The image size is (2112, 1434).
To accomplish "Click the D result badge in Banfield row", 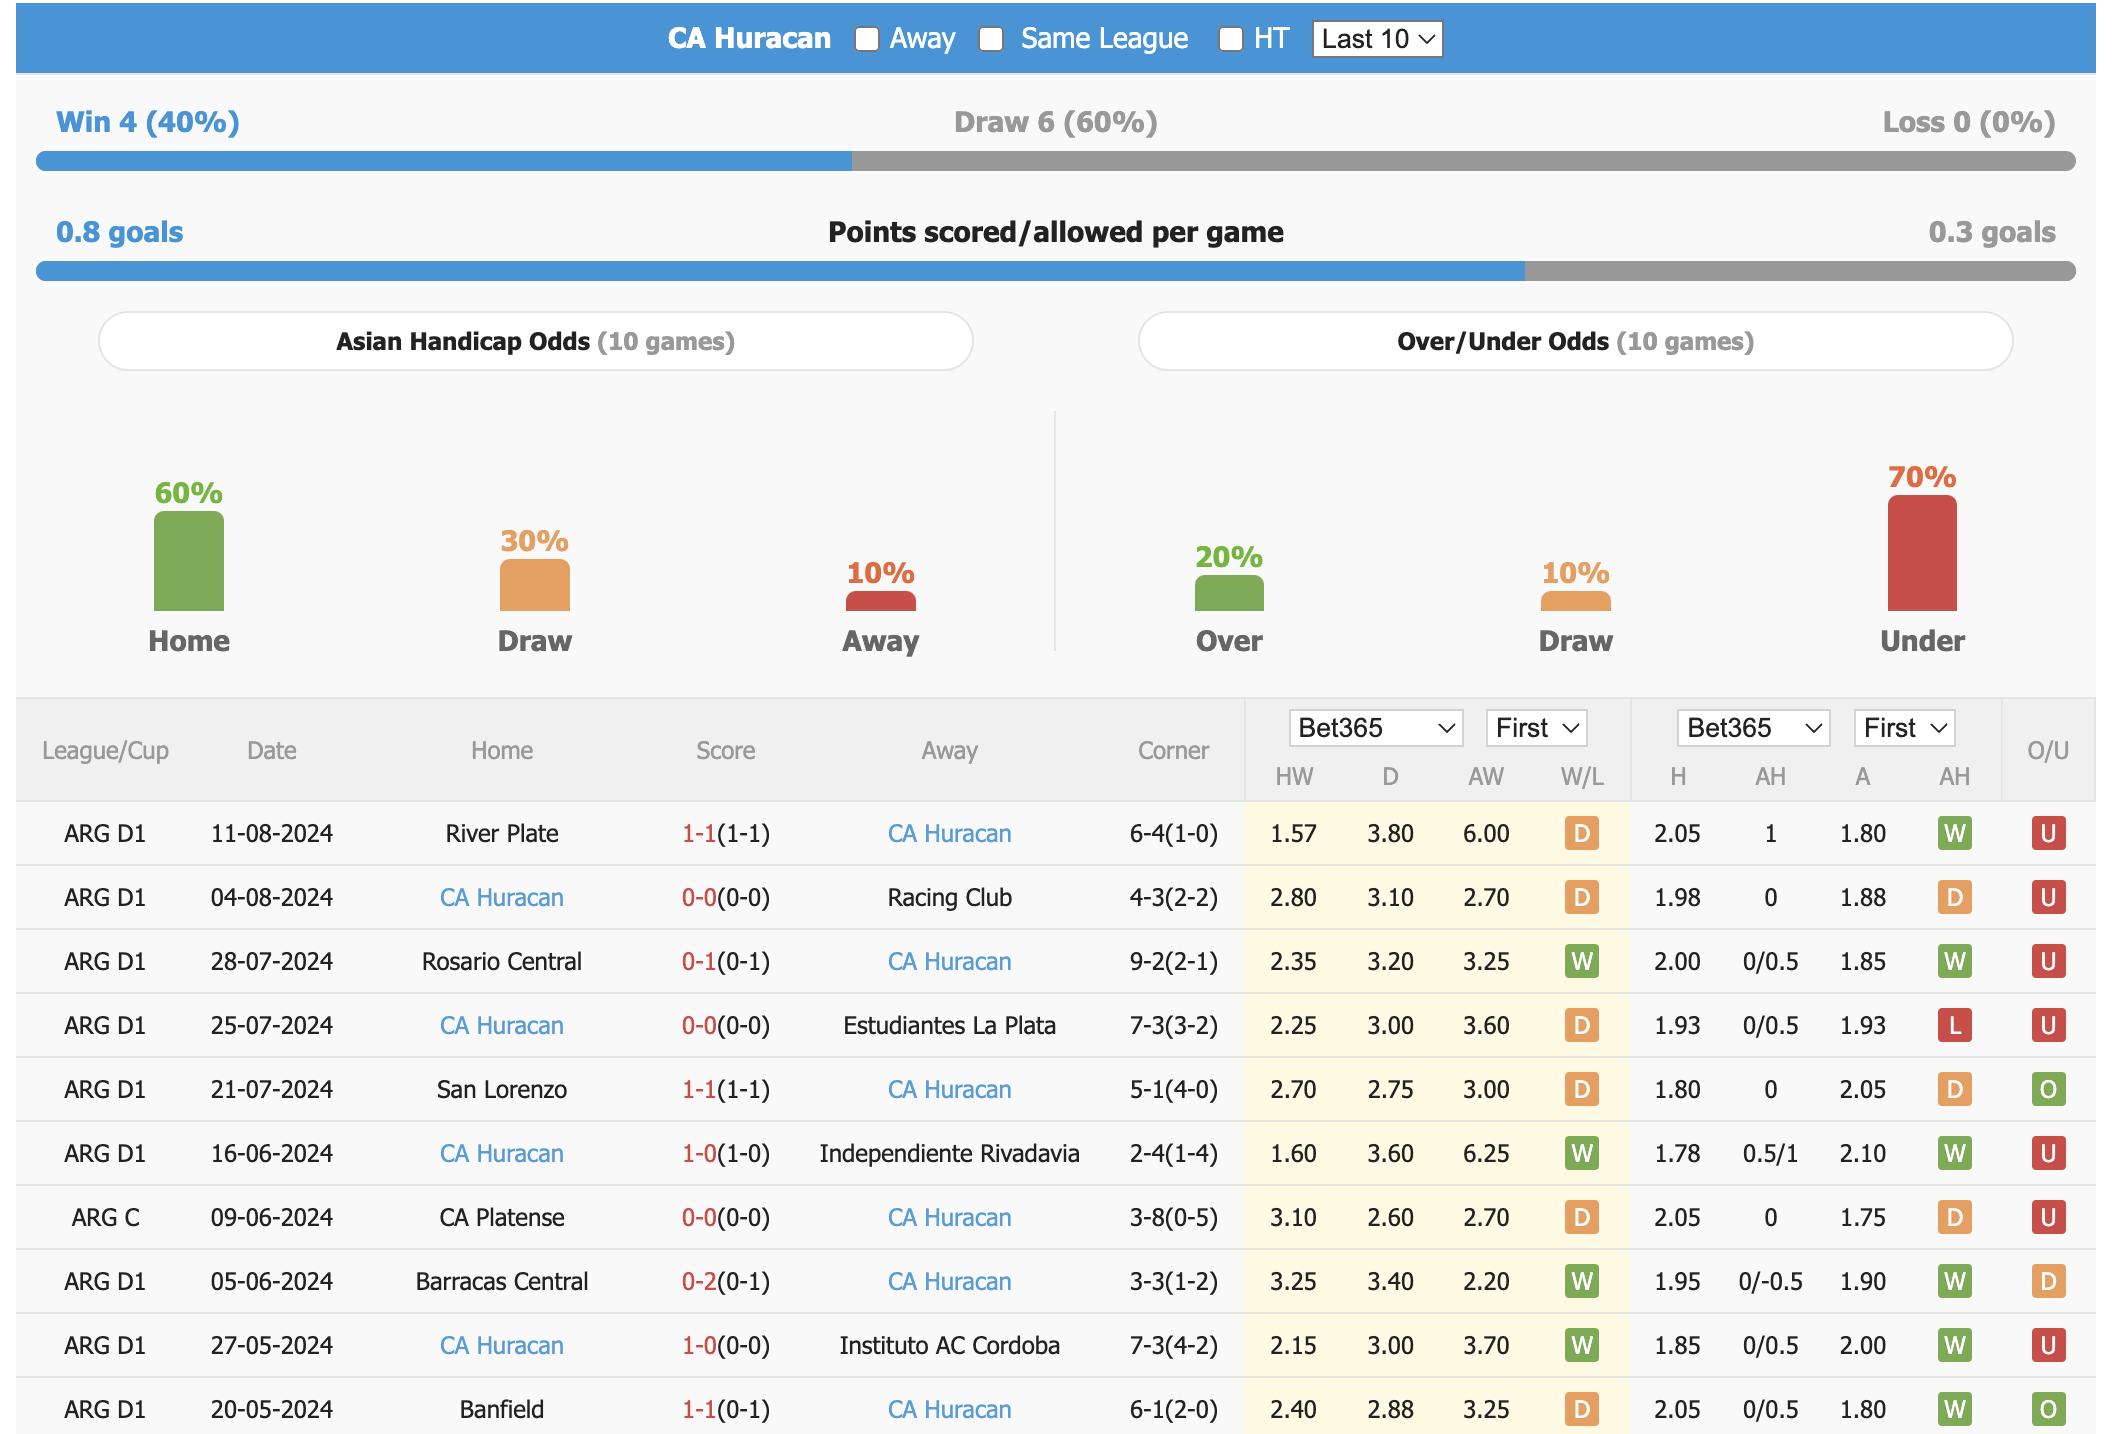I will click(1582, 1409).
